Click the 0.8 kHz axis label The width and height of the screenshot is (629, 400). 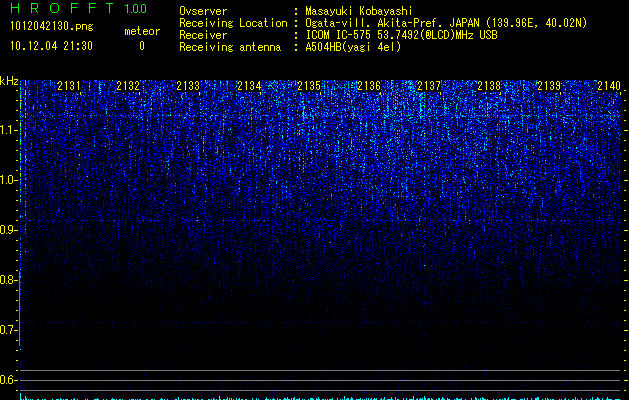pos(8,280)
